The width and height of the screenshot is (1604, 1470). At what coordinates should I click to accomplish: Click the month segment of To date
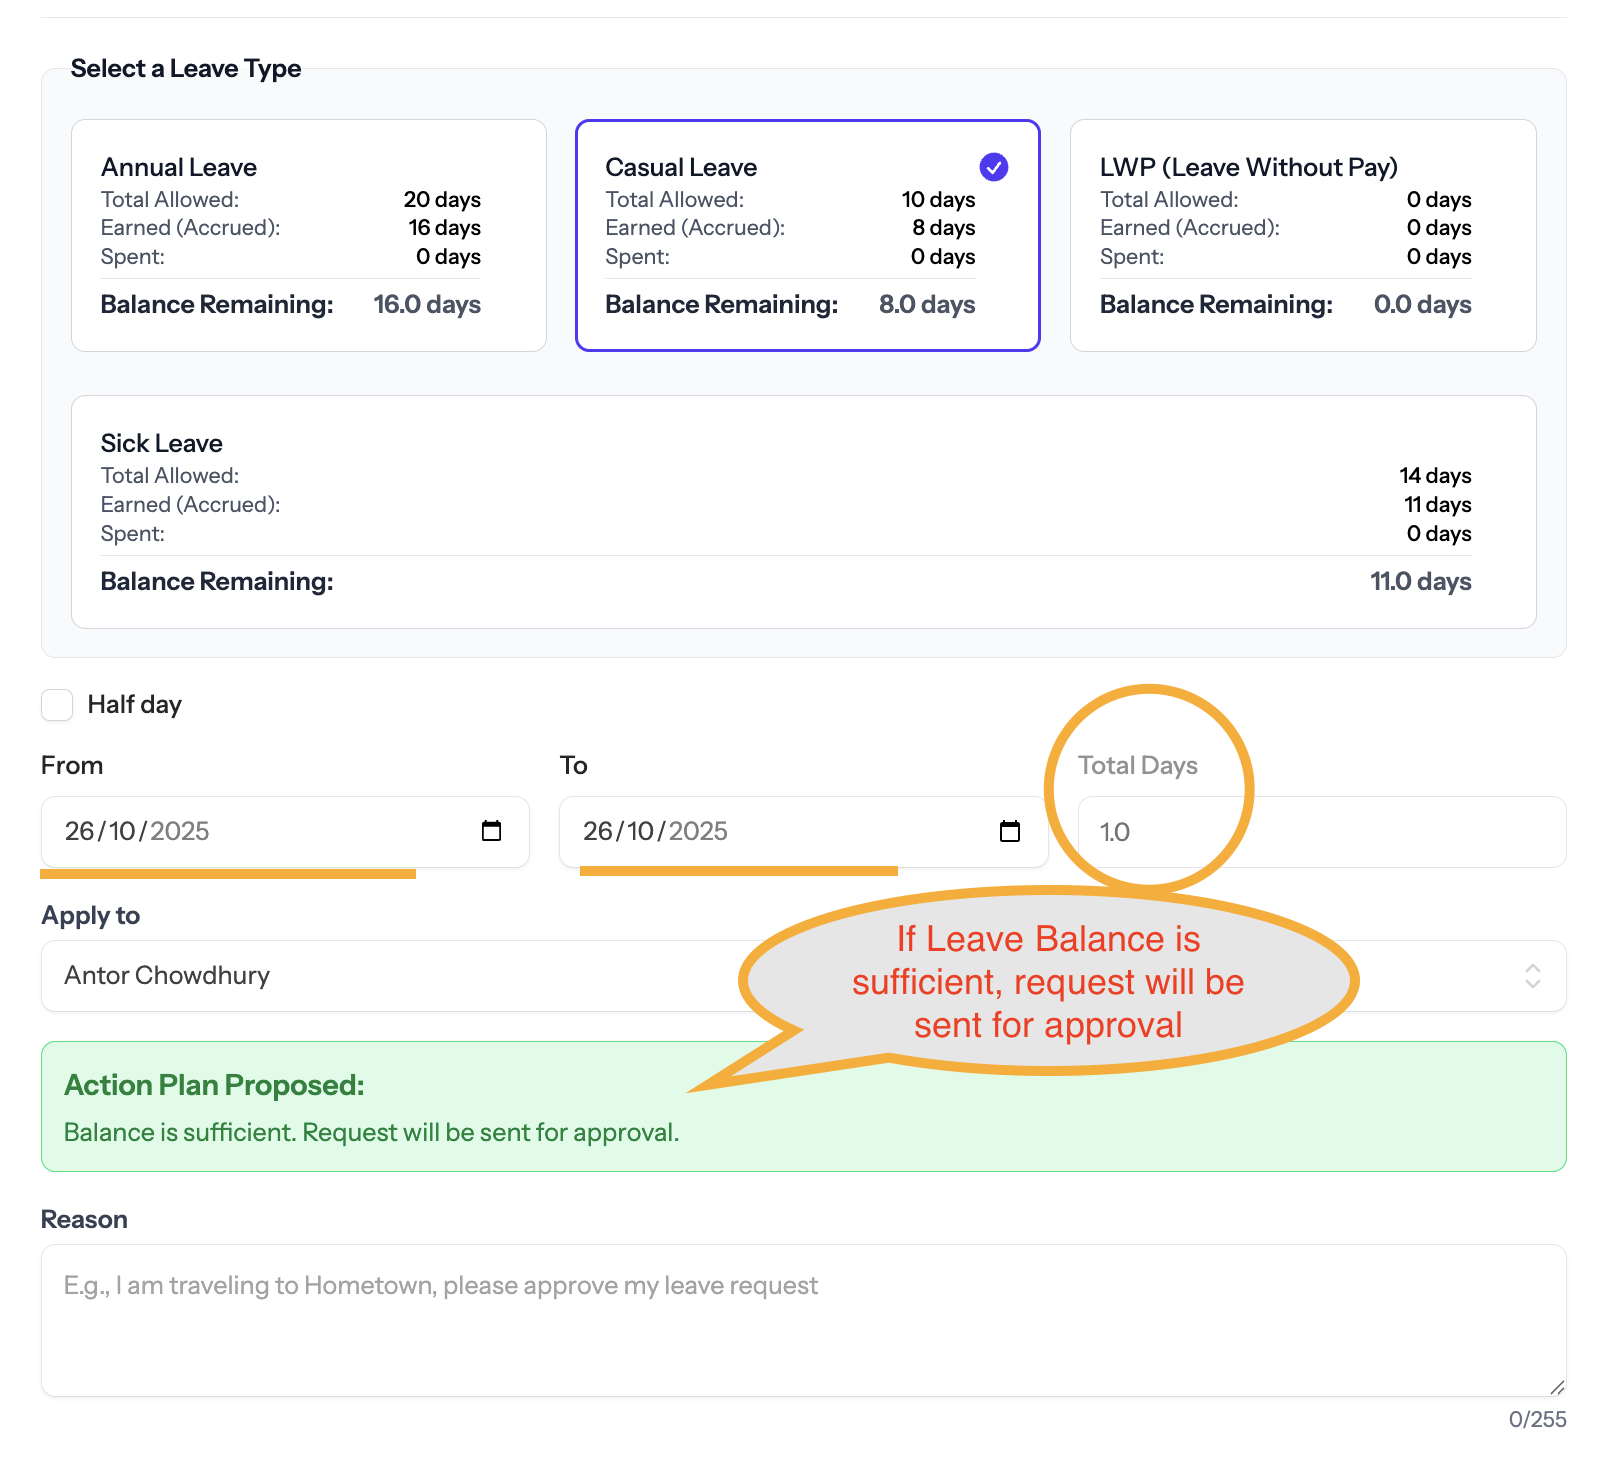(x=640, y=831)
